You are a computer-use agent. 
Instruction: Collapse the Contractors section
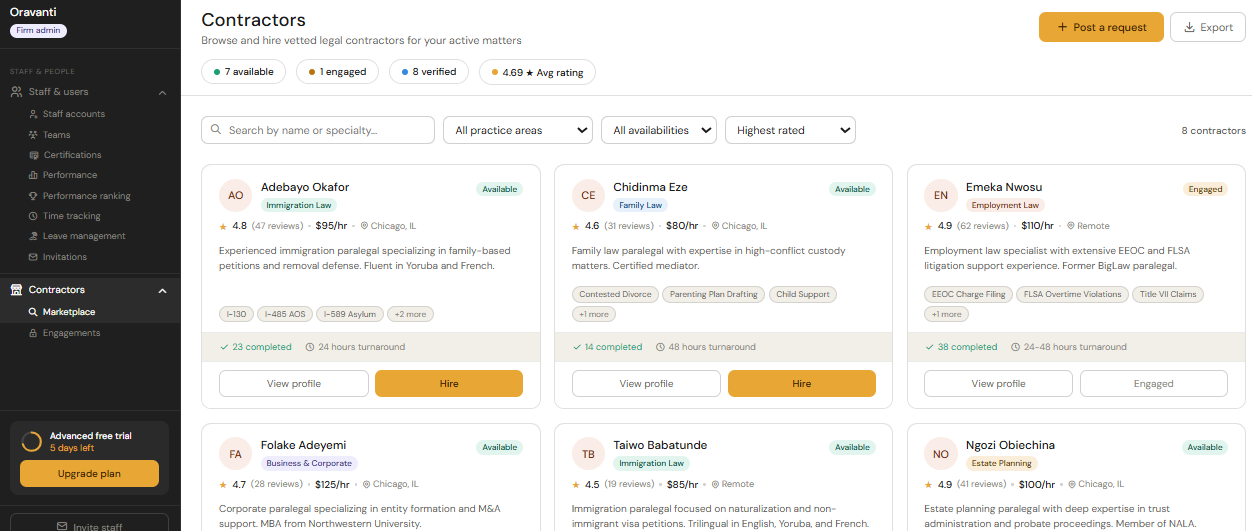tap(163, 290)
